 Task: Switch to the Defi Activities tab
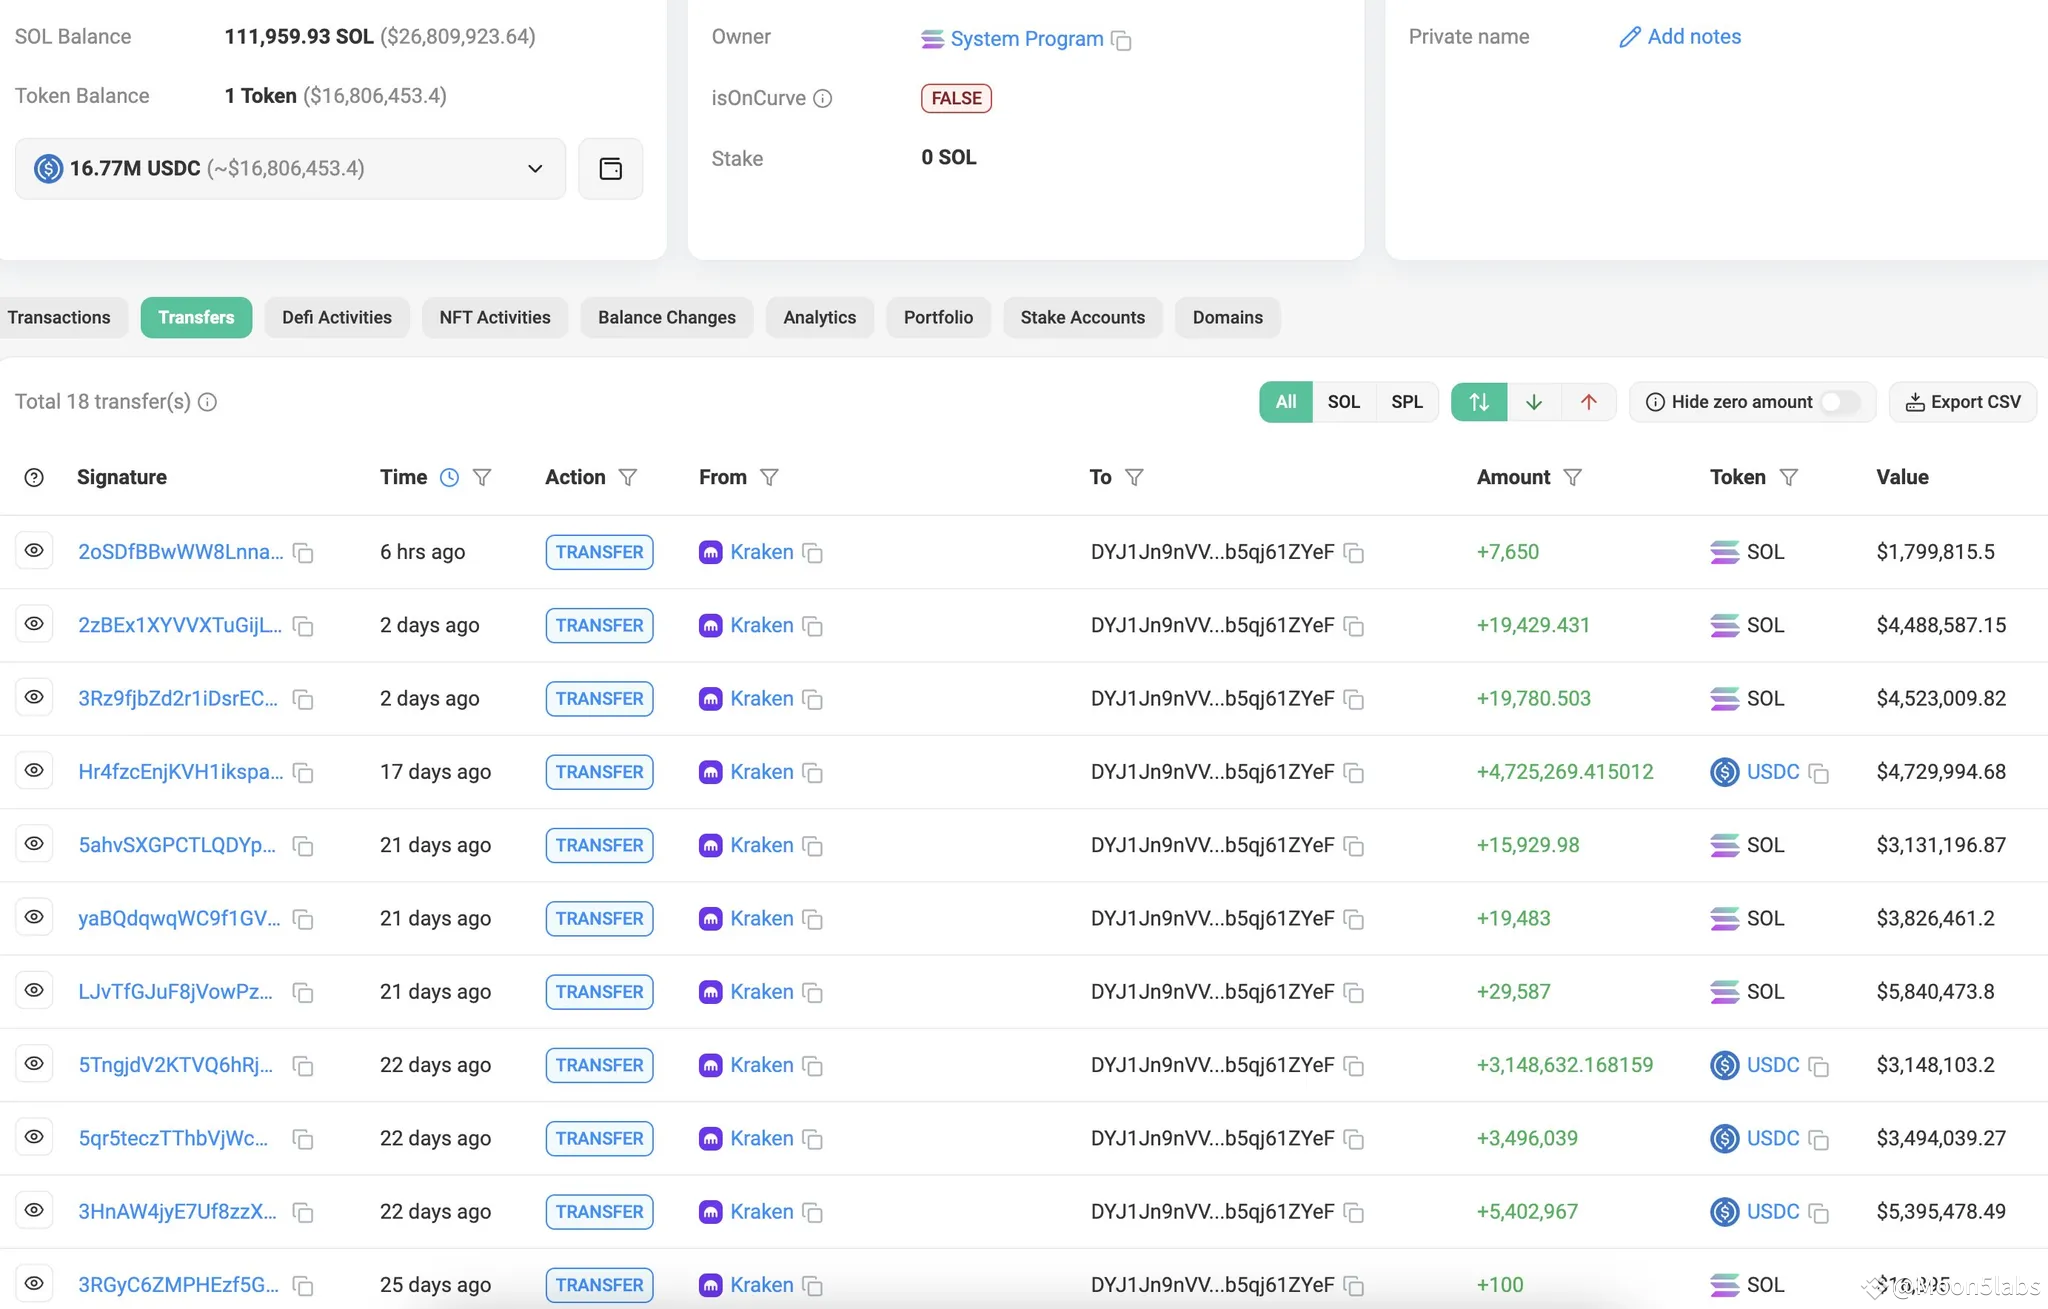pyautogui.click(x=336, y=318)
